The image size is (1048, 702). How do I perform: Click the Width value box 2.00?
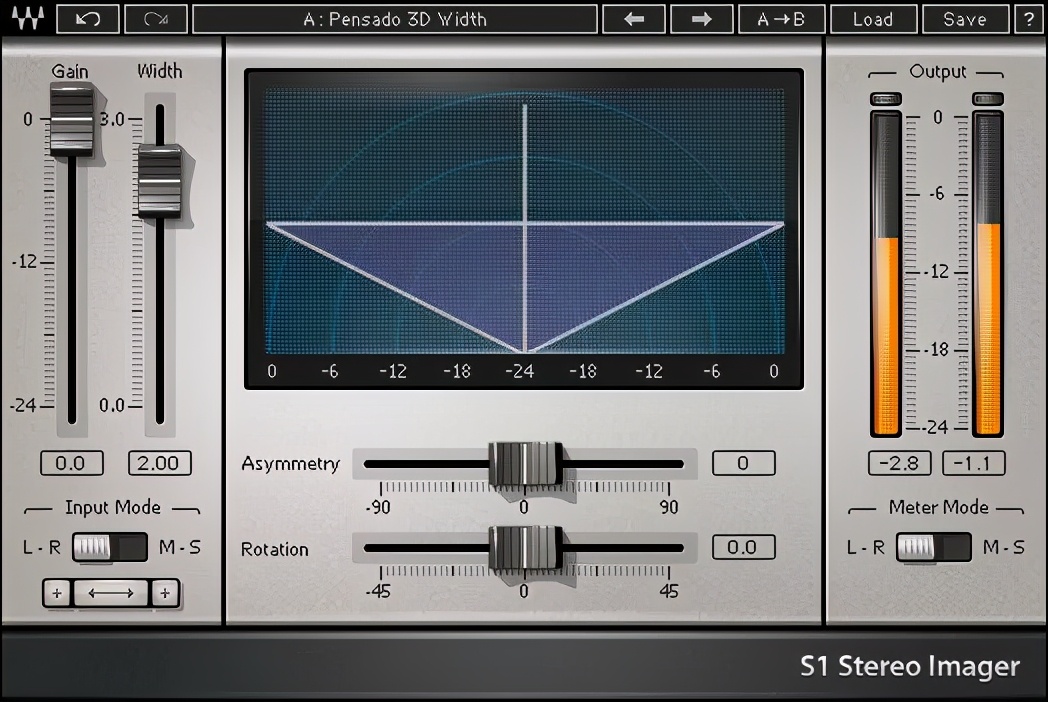pyautogui.click(x=160, y=463)
